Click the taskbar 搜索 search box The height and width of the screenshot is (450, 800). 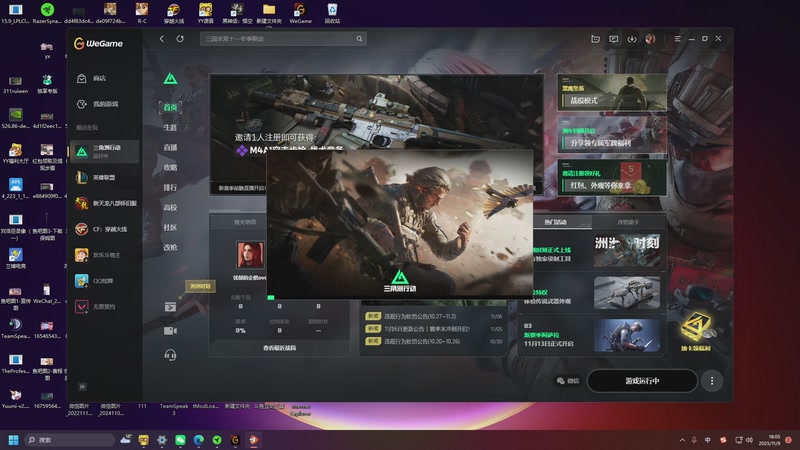pyautogui.click(x=69, y=440)
